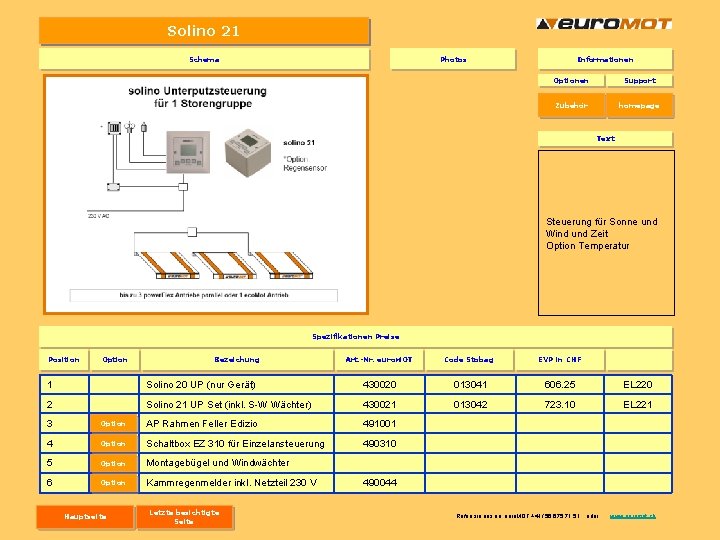Select 'Kammregenmelder inkl. Netzteil 230 V' cell

click(236, 483)
